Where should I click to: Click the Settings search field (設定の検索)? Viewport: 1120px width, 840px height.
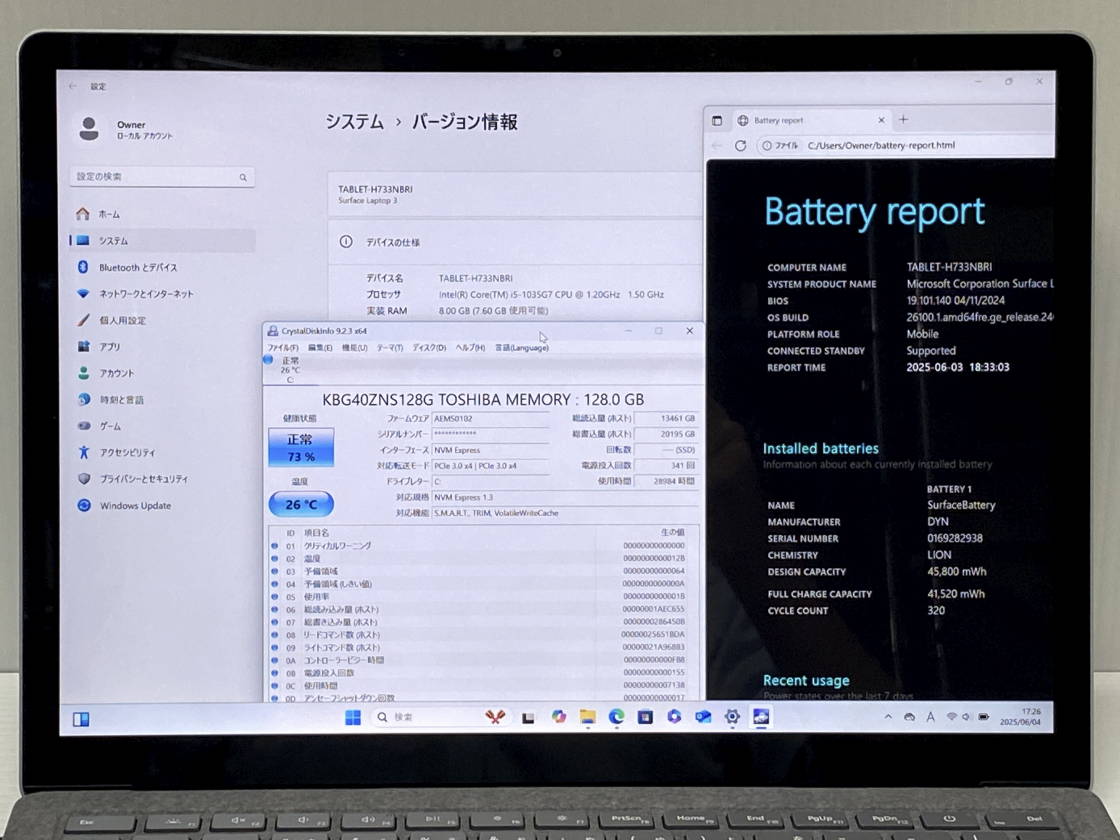(x=162, y=176)
